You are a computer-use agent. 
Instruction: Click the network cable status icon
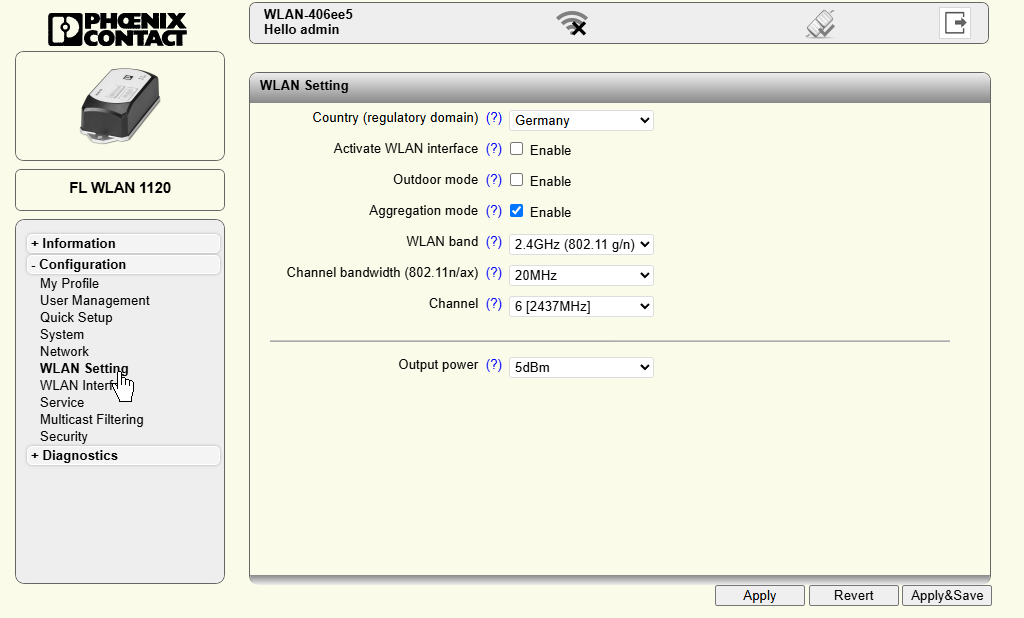coord(820,24)
